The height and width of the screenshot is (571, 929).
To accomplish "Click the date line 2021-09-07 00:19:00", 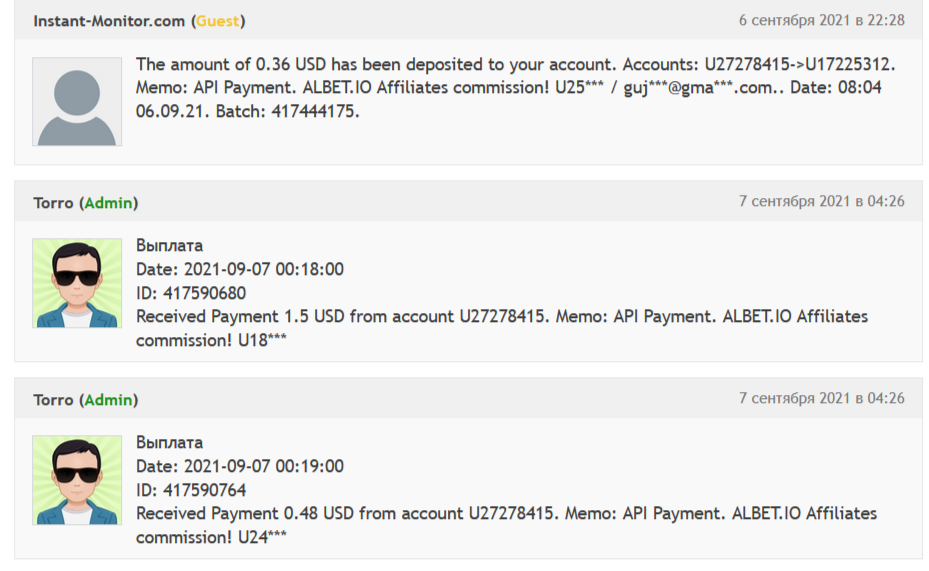I will (240, 466).
